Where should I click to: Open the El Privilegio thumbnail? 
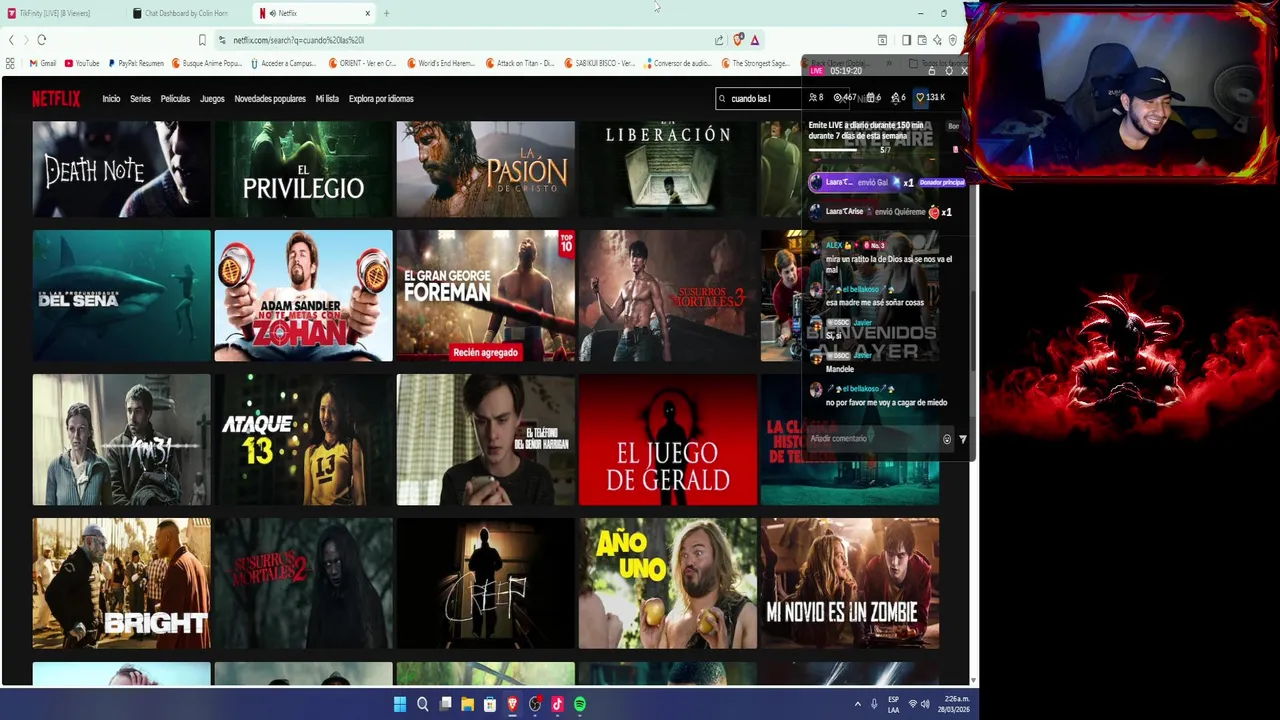pyautogui.click(x=303, y=169)
